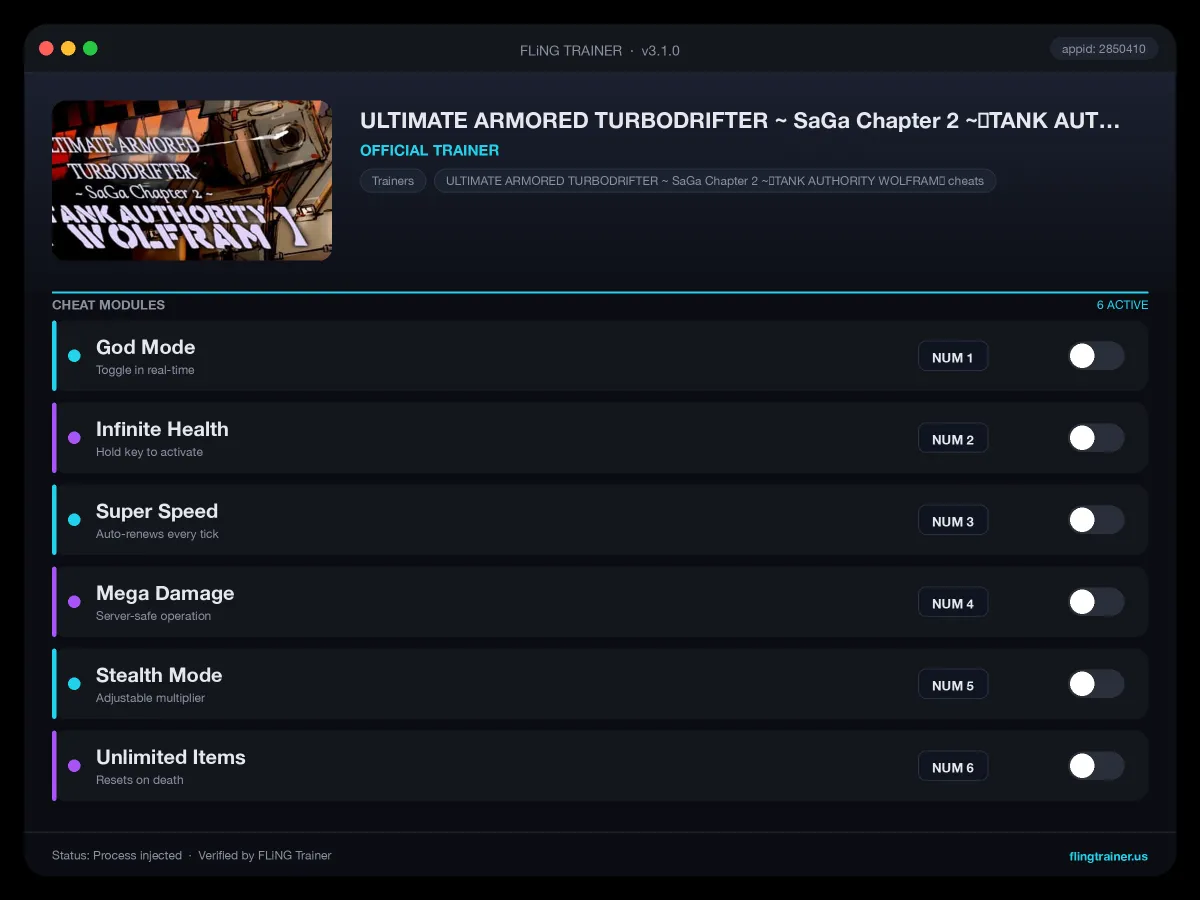
Task: Click the 'Server-safe operation' description
Action: click(153, 616)
